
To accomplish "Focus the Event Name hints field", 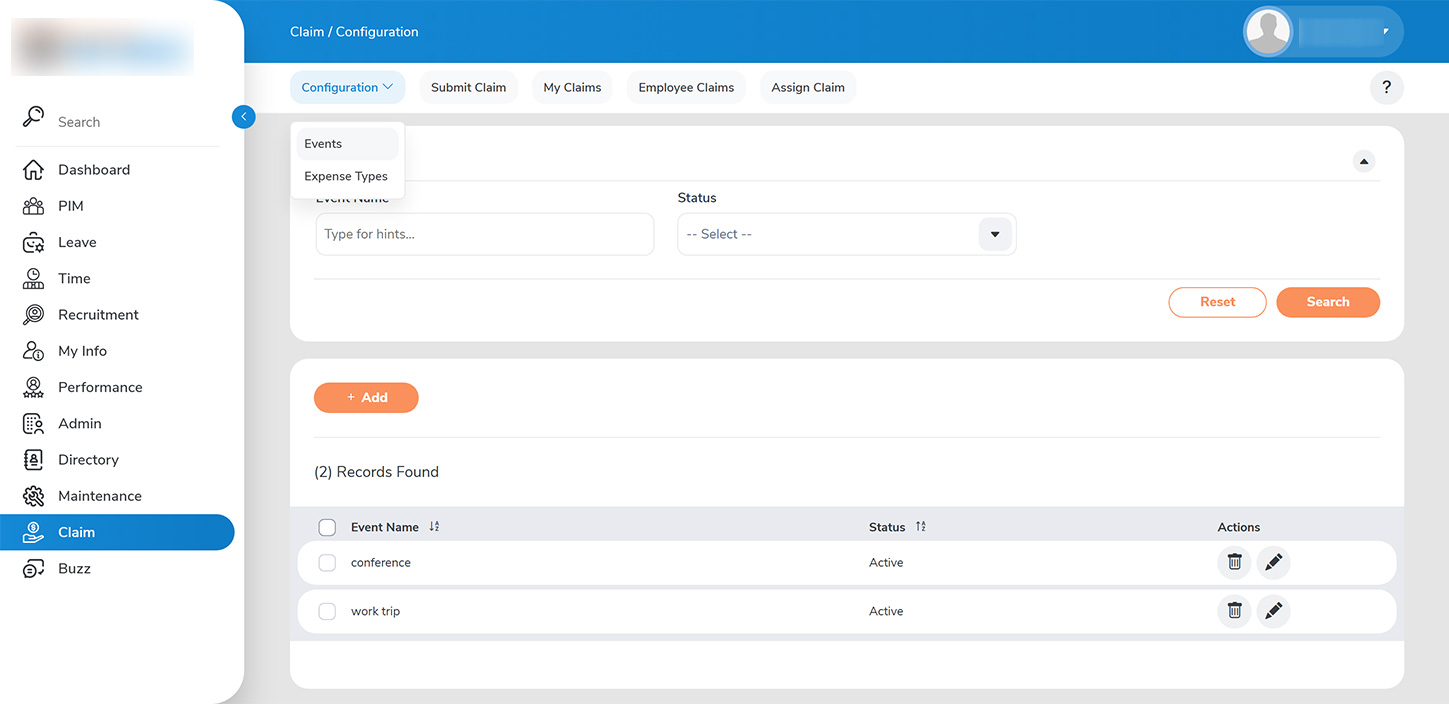I will (x=484, y=234).
